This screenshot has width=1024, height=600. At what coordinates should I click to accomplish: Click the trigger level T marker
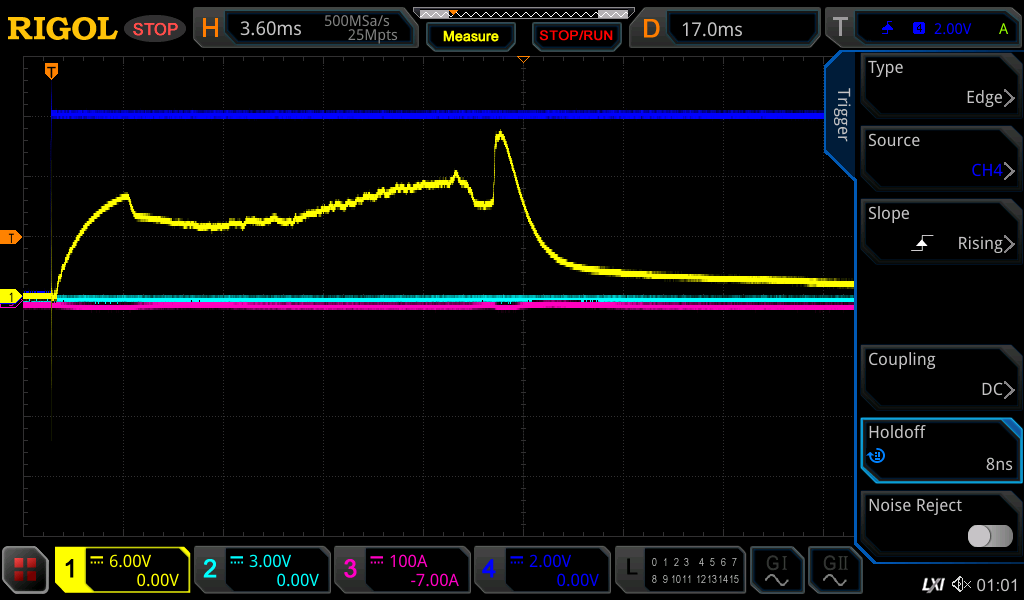[11, 237]
